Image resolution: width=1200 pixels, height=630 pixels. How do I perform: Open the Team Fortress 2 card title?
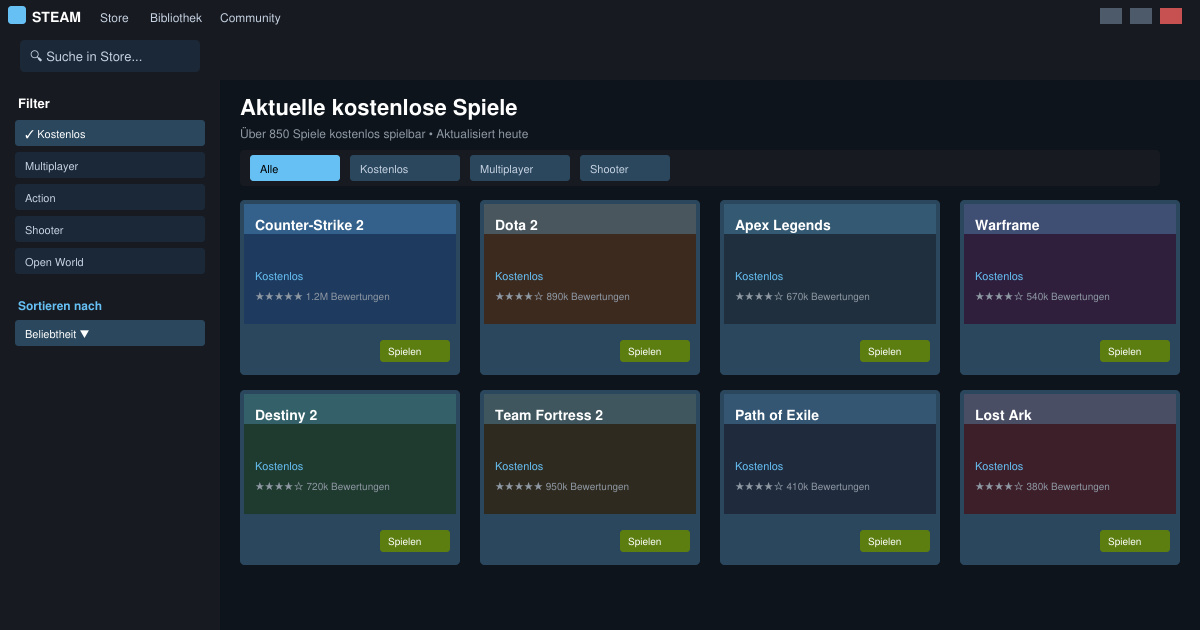tap(549, 415)
